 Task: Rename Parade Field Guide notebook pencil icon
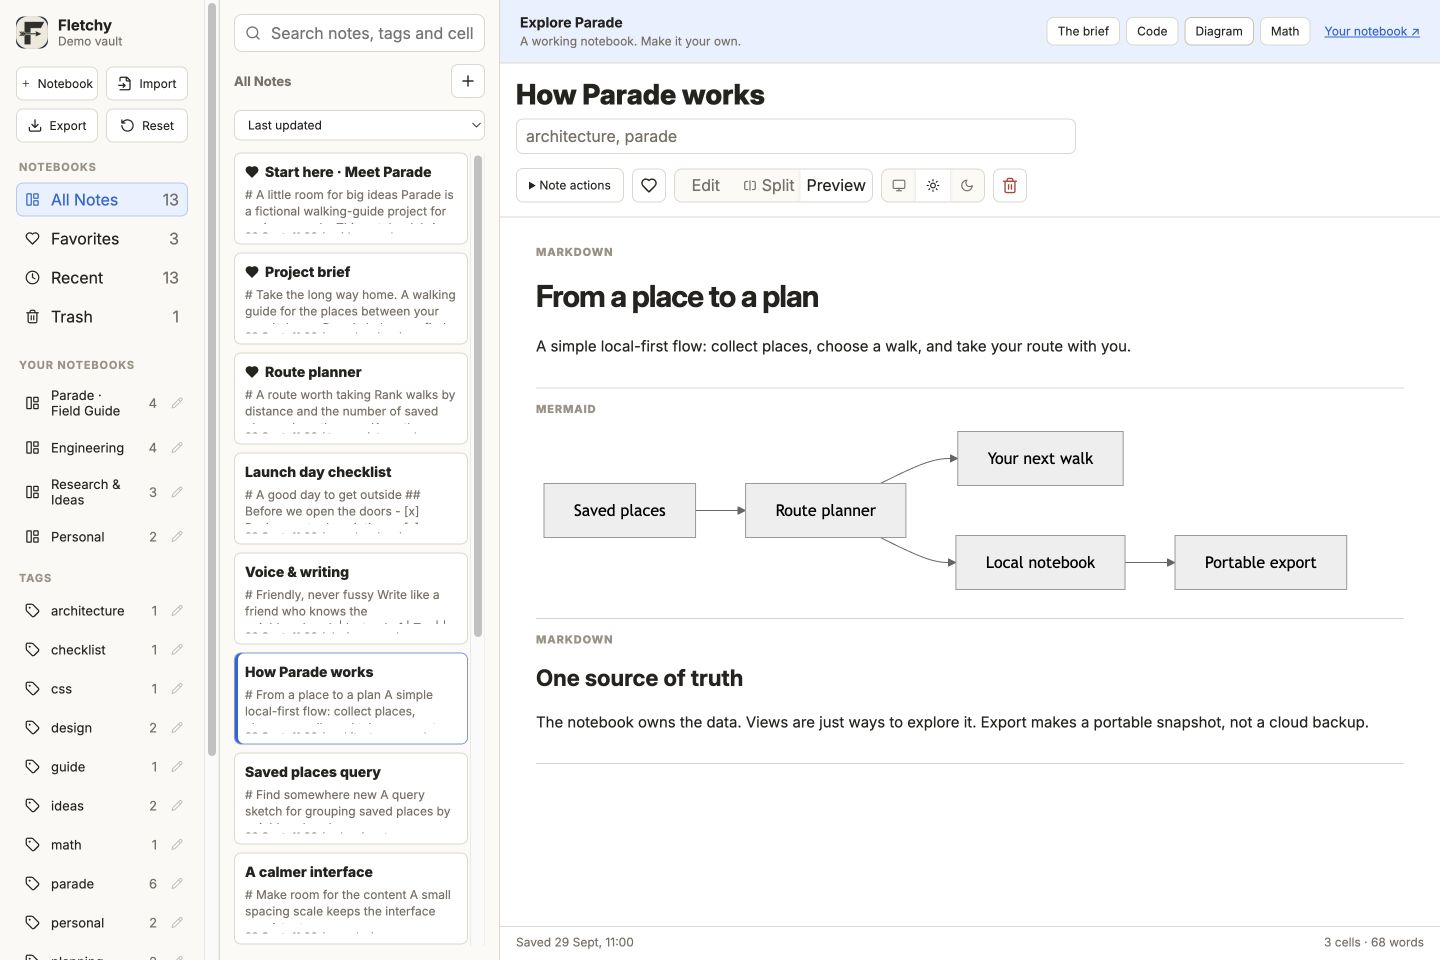(177, 403)
